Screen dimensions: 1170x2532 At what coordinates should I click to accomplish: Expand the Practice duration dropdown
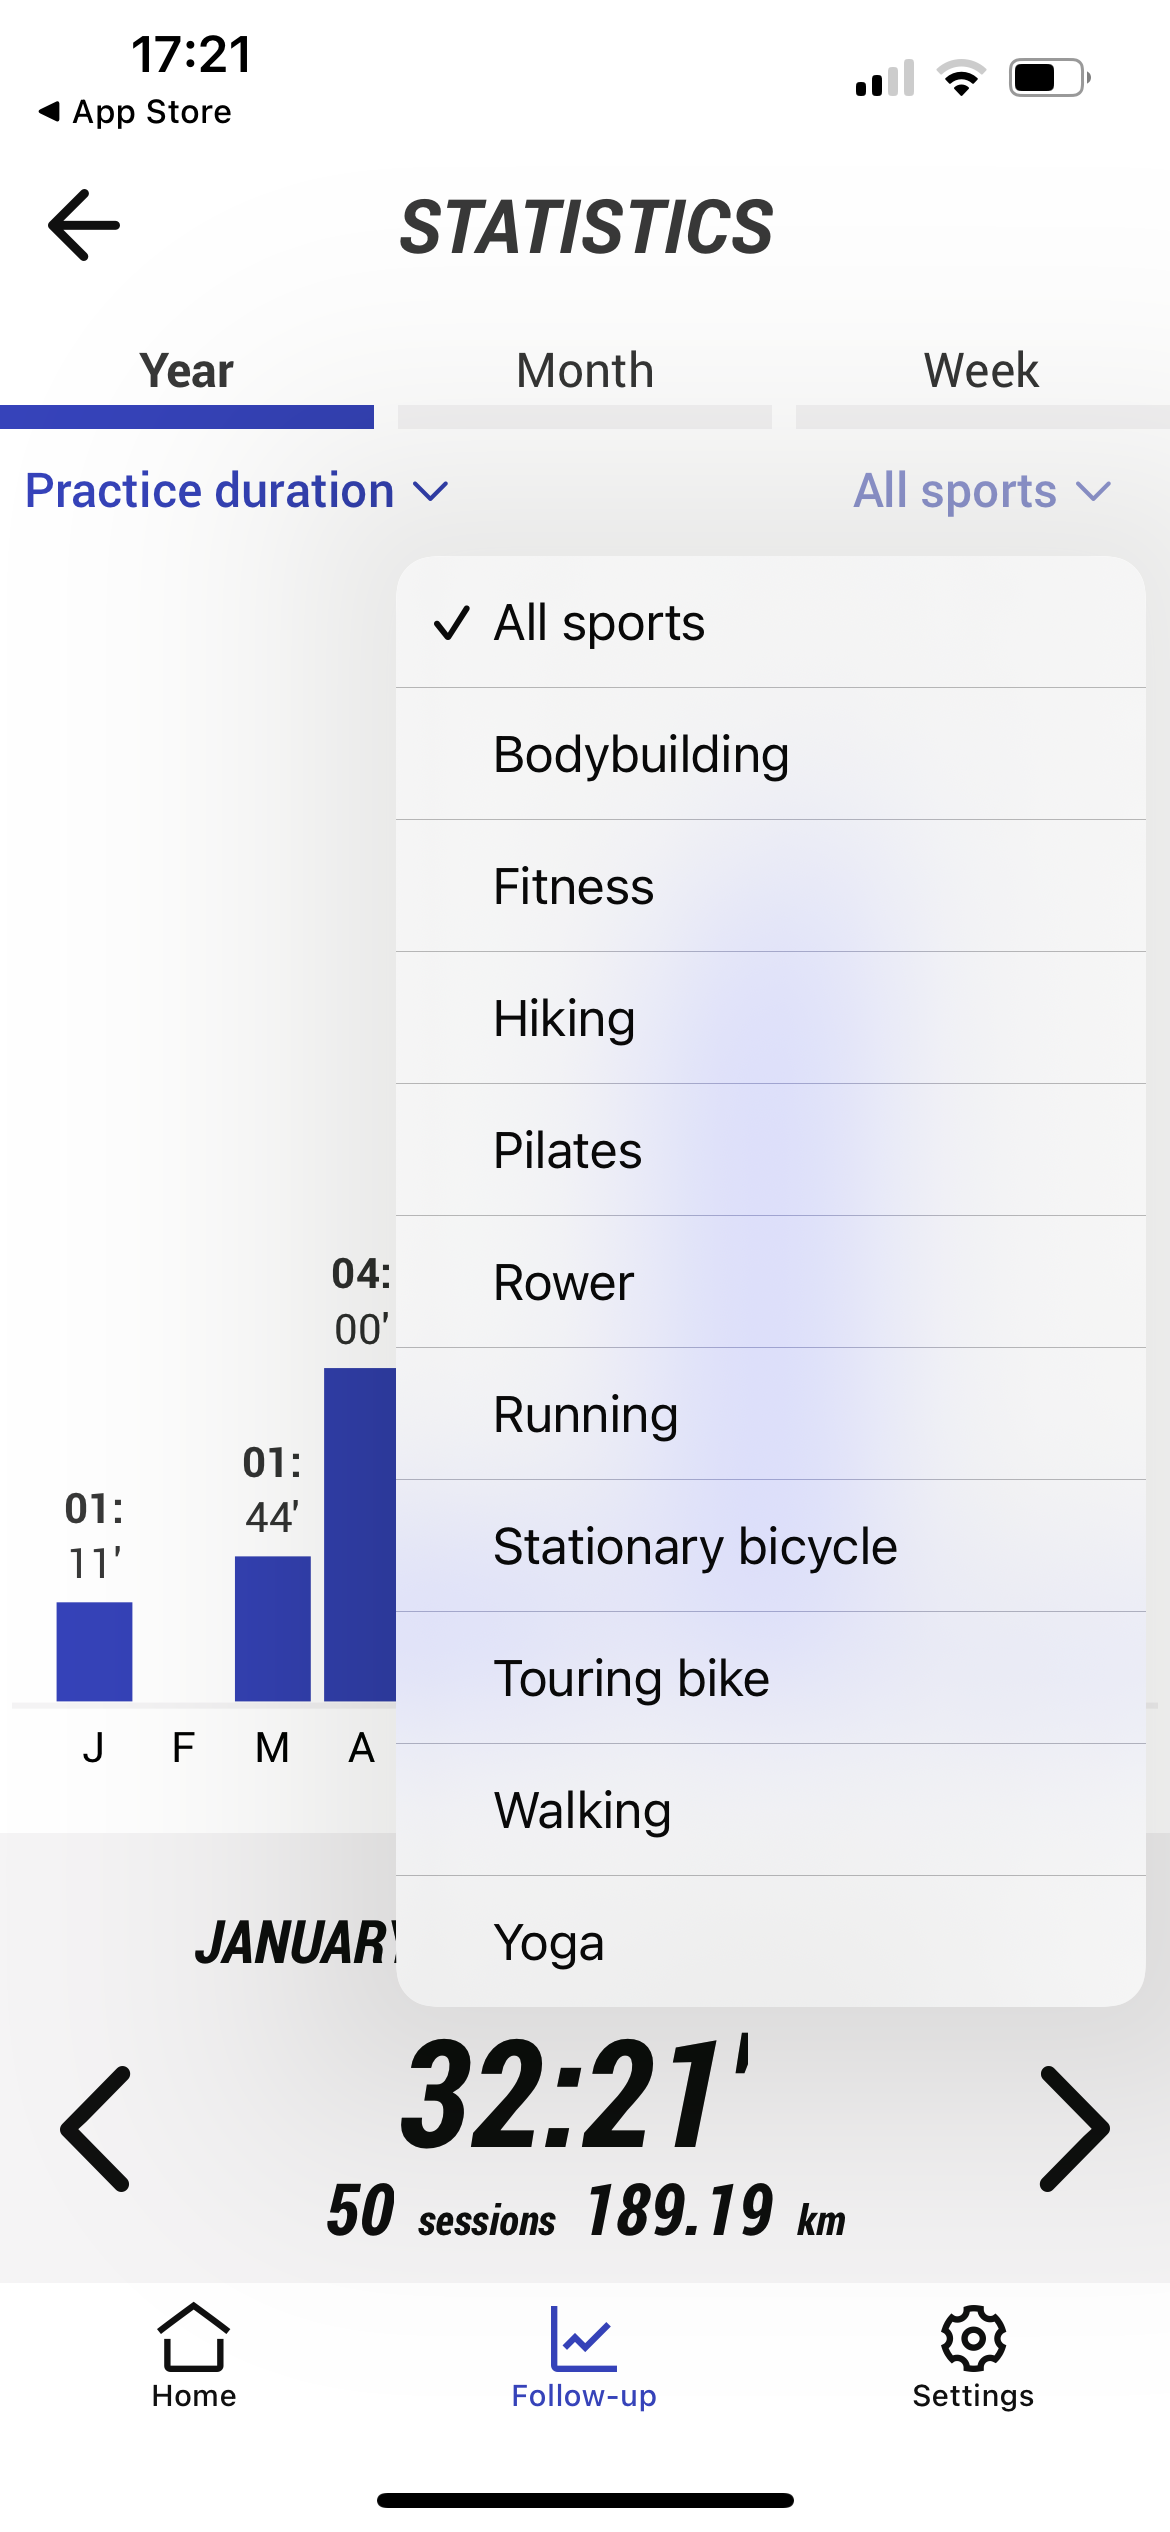[236, 491]
